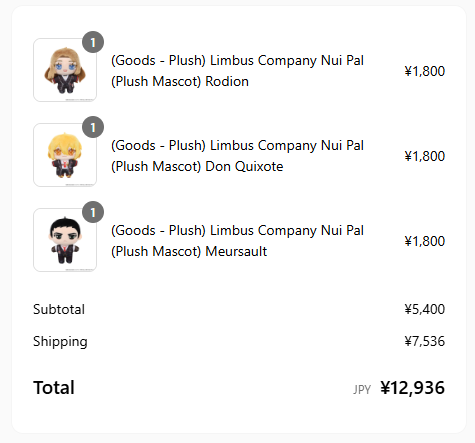Click the Shipping label
The height and width of the screenshot is (443, 475).
[60, 342]
